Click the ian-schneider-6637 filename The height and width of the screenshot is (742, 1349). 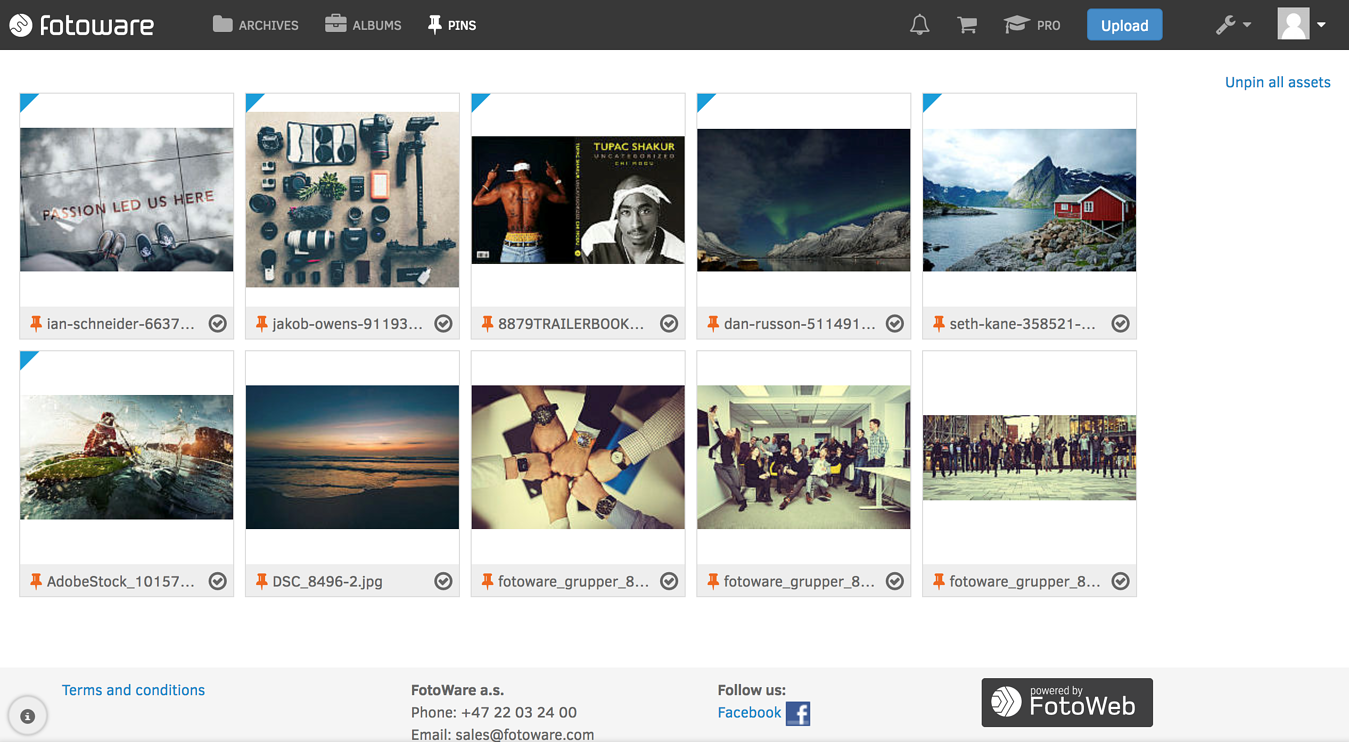tap(121, 323)
